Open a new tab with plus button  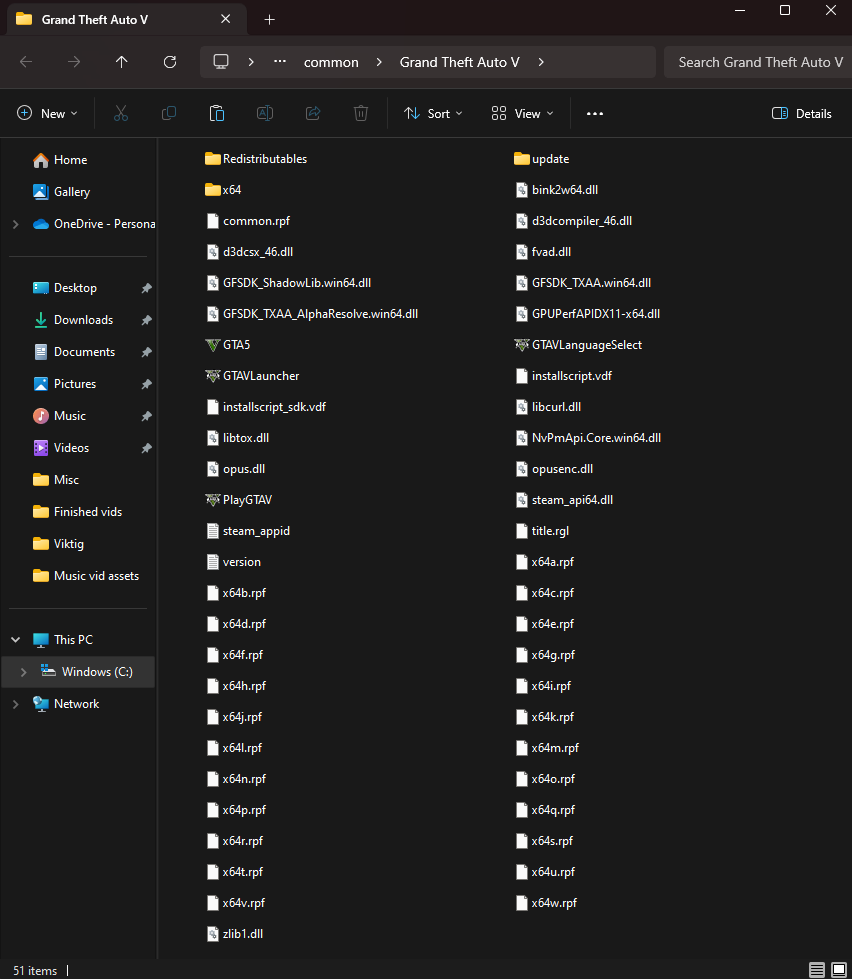tap(270, 19)
